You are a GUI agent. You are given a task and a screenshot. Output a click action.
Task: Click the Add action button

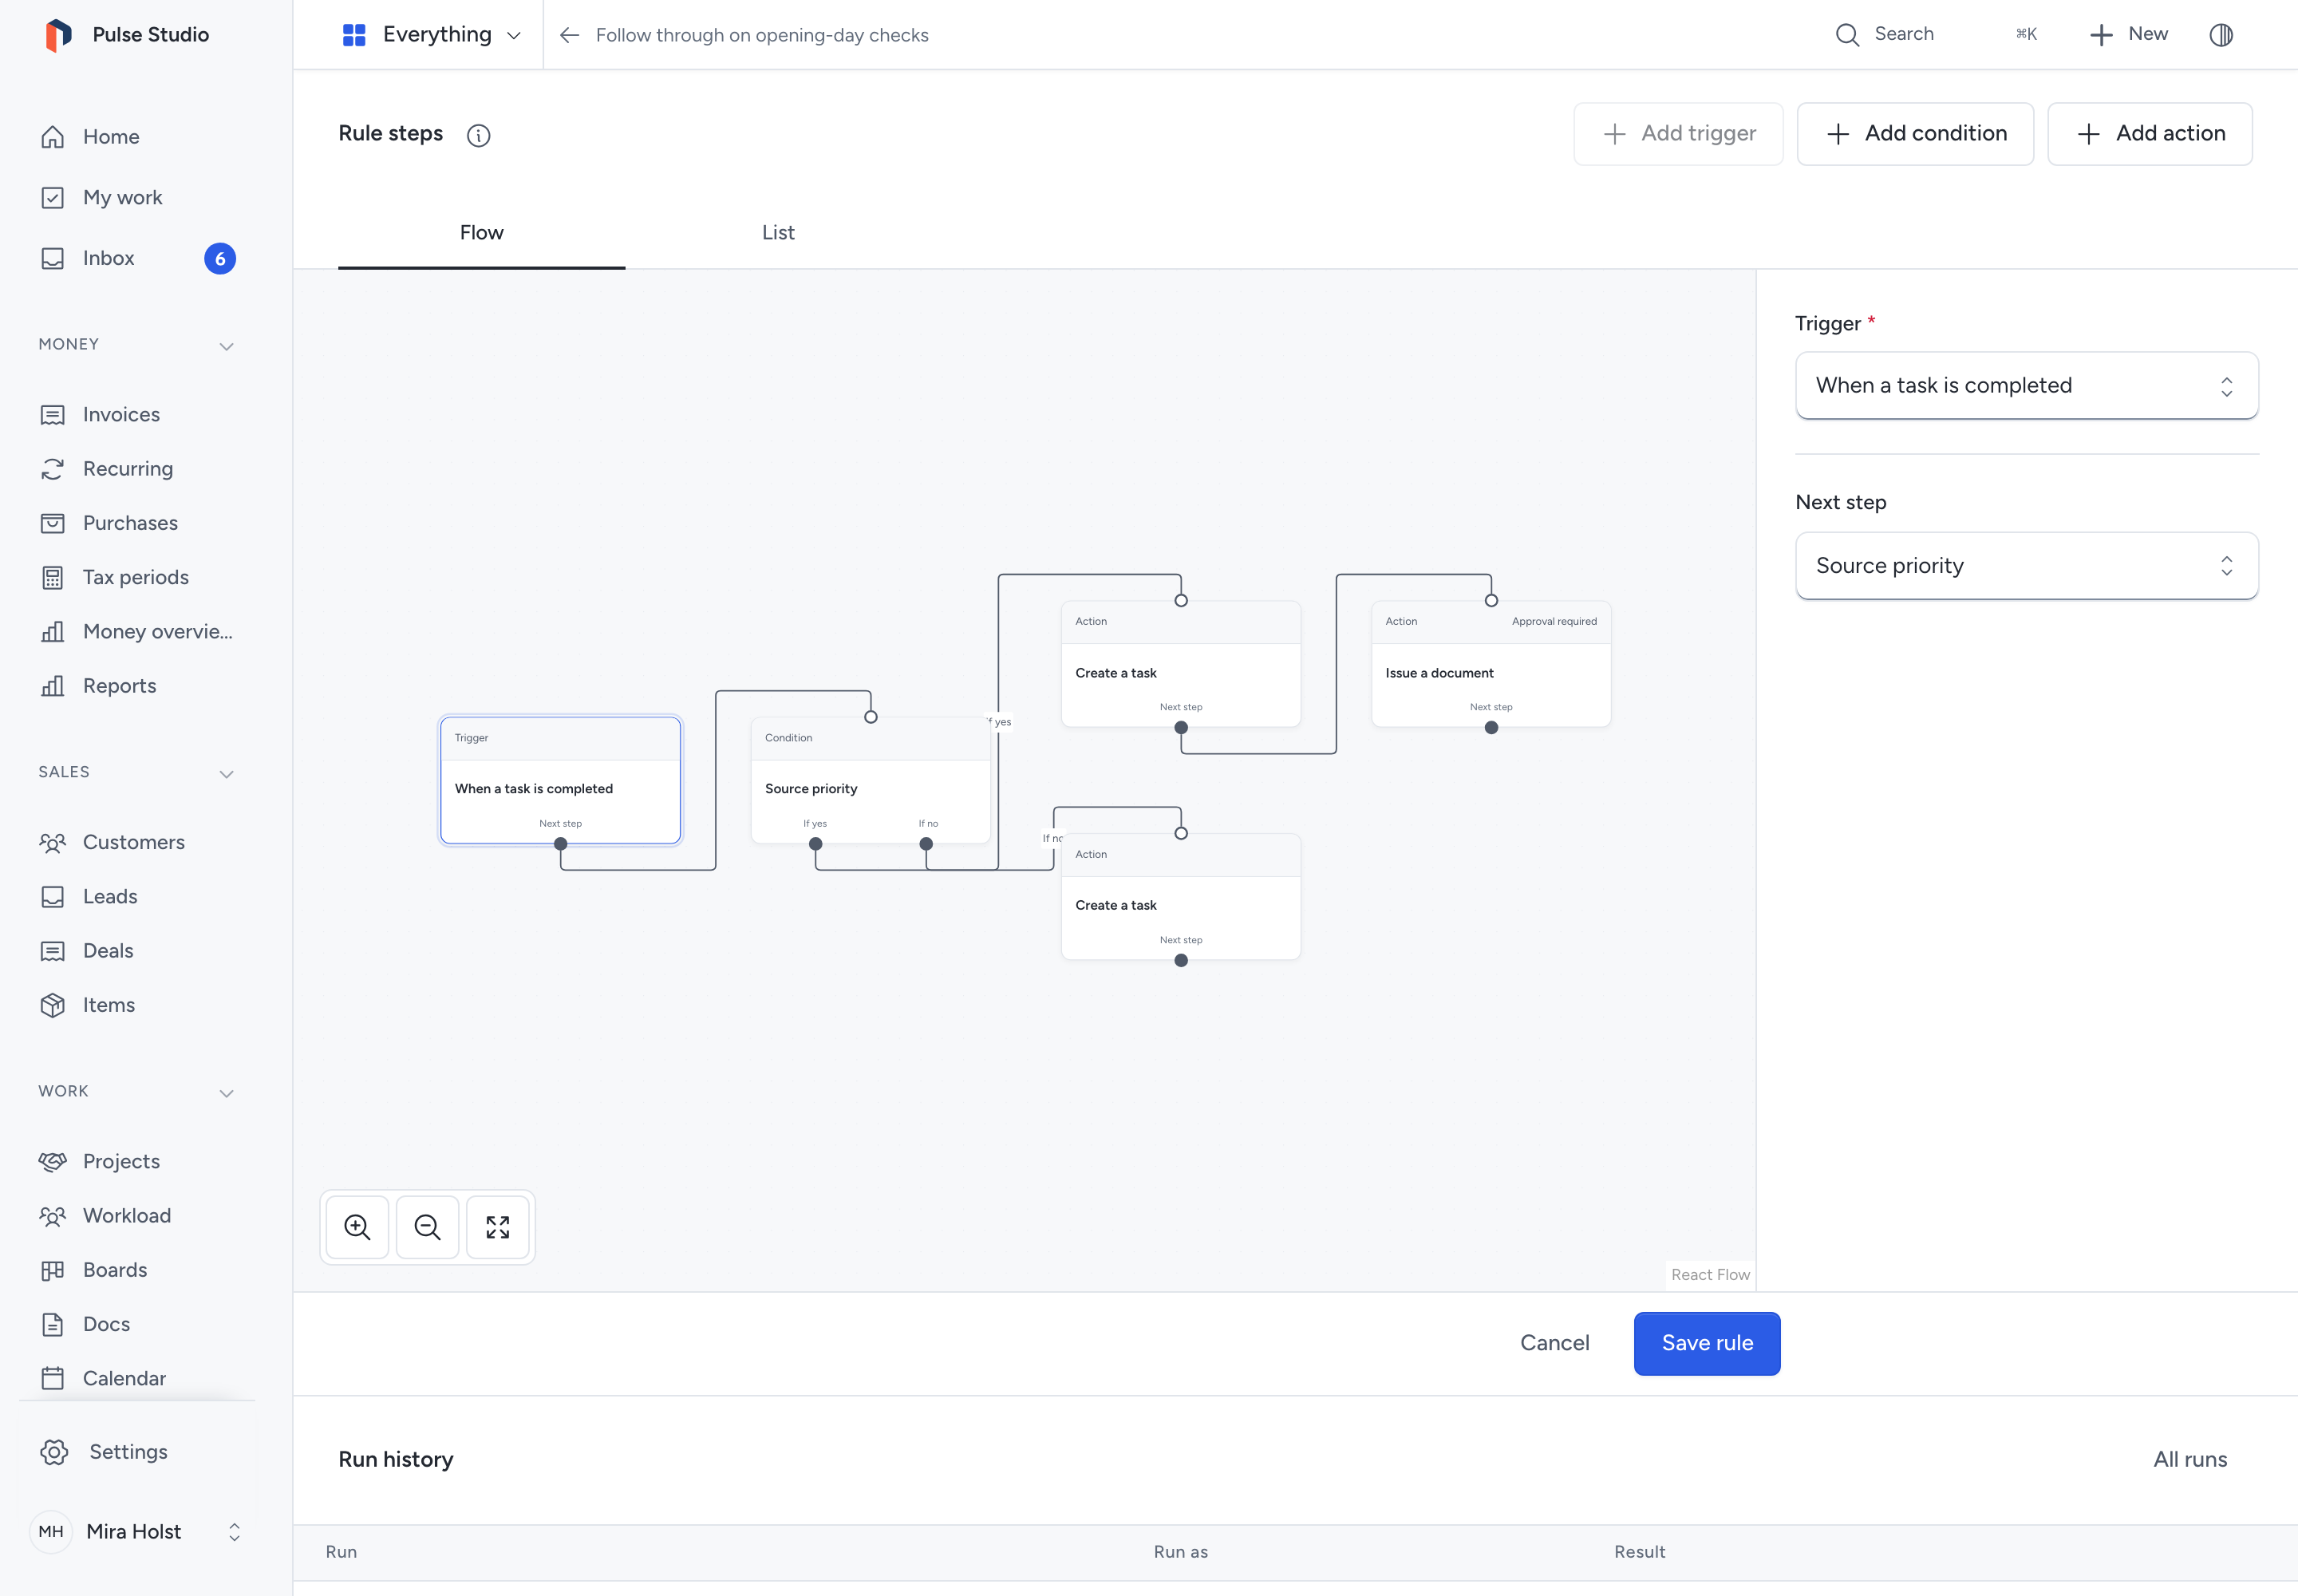[x=2150, y=134]
